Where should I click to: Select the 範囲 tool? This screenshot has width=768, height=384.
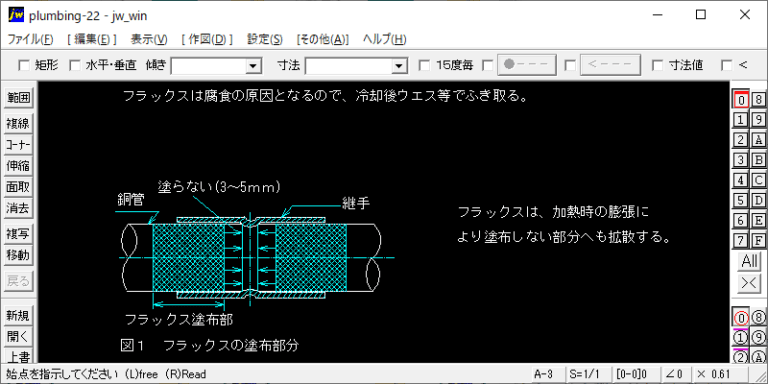(18, 98)
